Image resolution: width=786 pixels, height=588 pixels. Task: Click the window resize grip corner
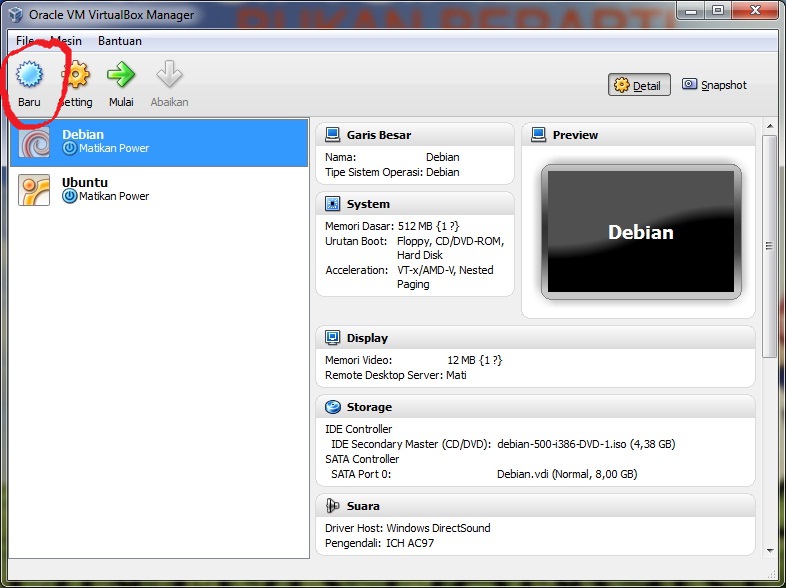tap(771, 574)
